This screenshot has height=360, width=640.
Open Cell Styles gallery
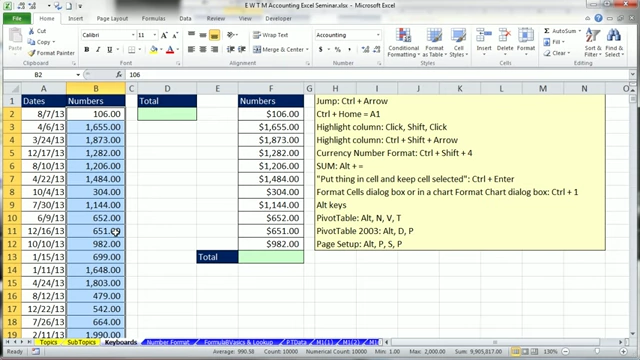pos(458,43)
